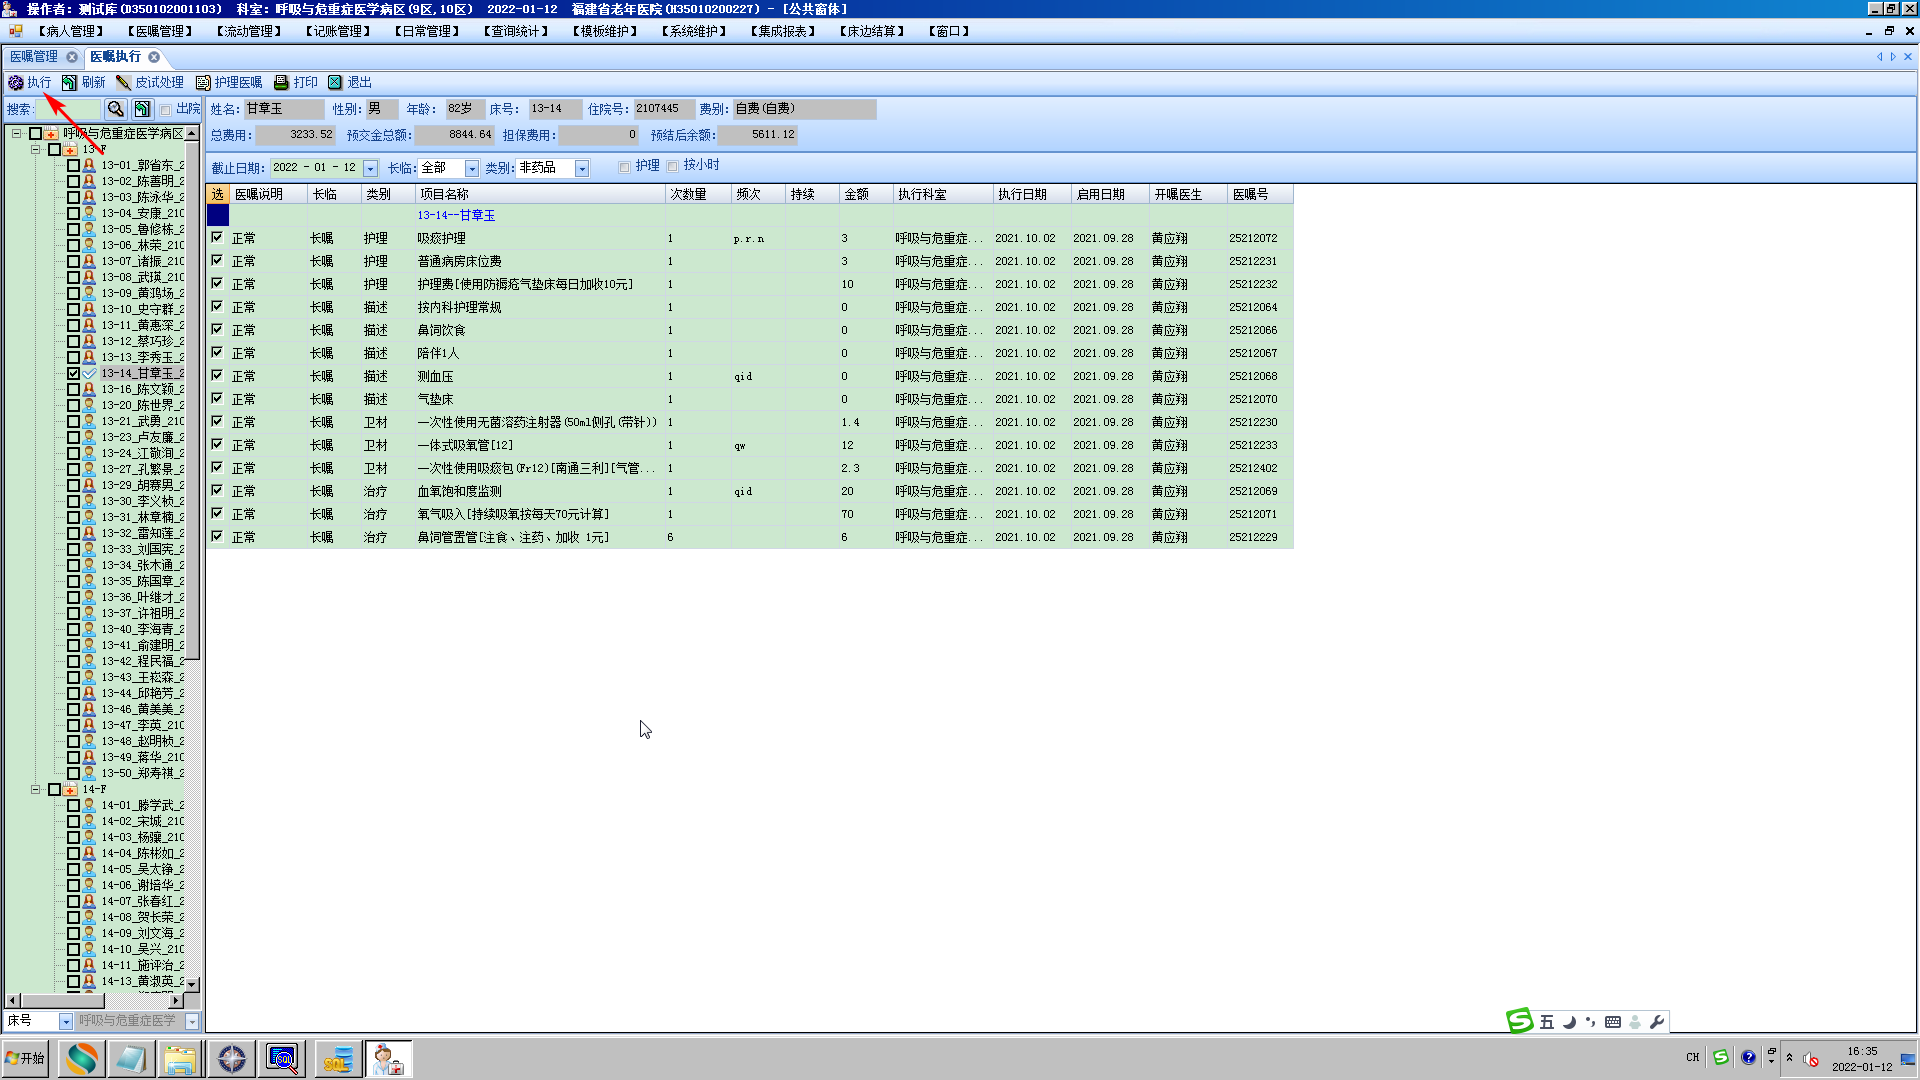This screenshot has width=1920, height=1080.
Task: Click the 打印 printer icon
Action: pyautogui.click(x=282, y=83)
